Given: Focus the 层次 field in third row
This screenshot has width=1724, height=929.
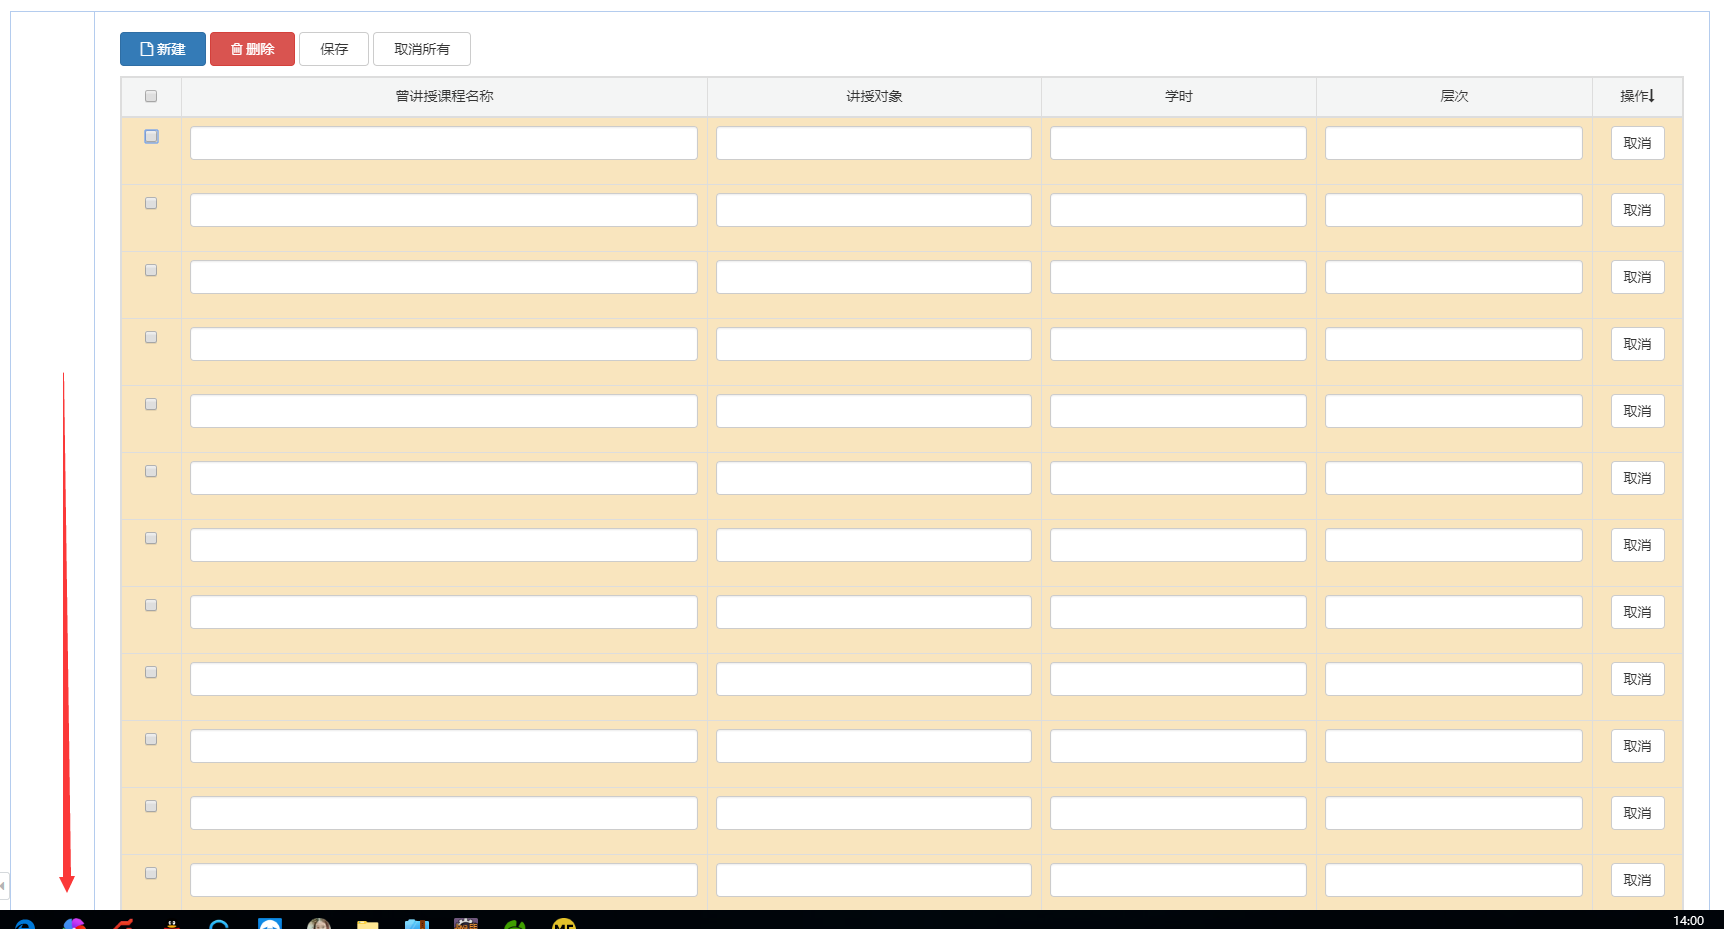Looking at the screenshot, I should (x=1454, y=277).
